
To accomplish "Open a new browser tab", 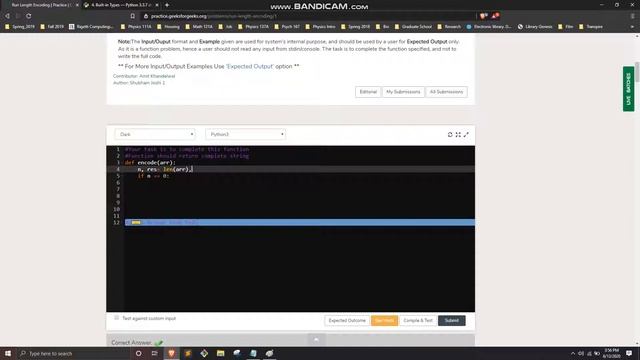I will tap(167, 5).
